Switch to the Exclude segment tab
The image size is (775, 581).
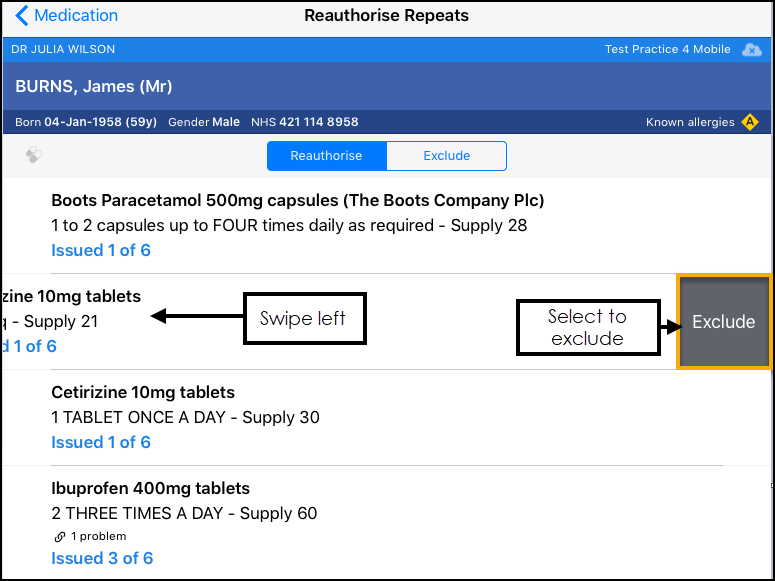(446, 156)
